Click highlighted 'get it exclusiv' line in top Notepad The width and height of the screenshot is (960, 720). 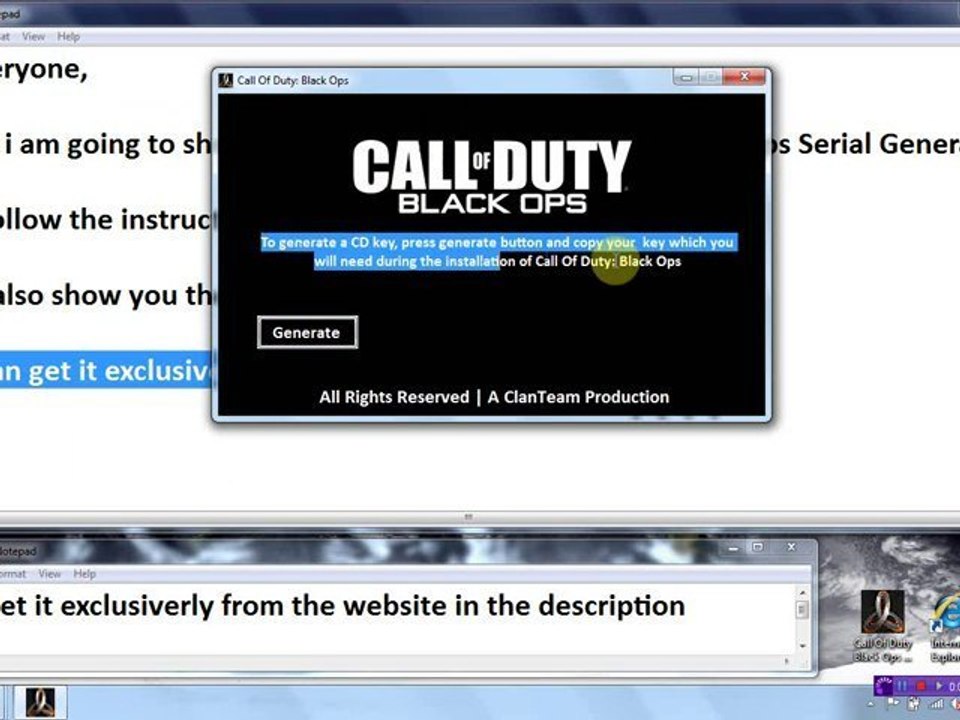tap(105, 370)
